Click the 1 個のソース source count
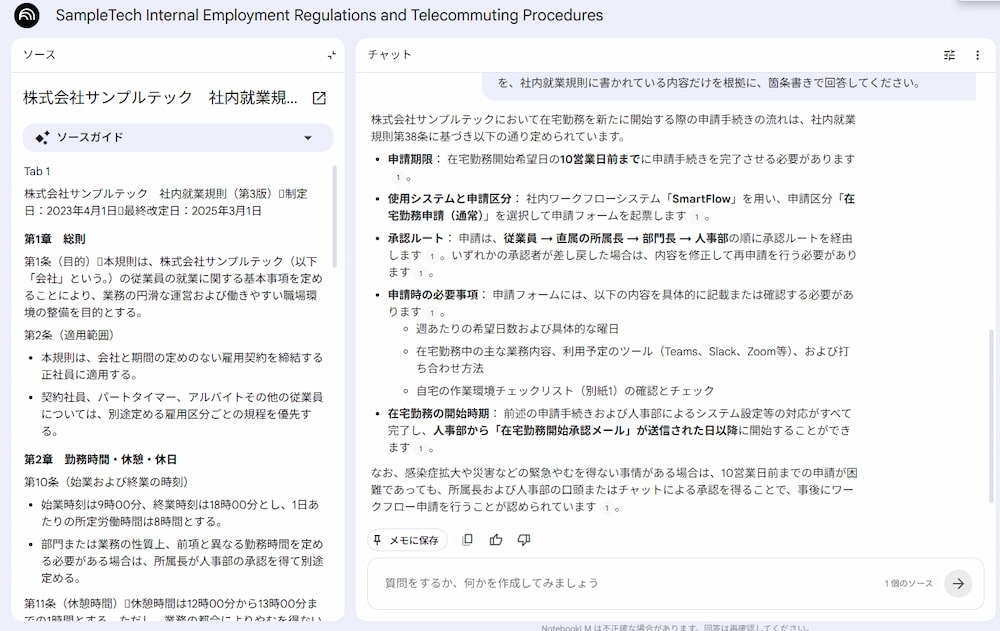The width and height of the screenshot is (1000, 631). pos(909,583)
